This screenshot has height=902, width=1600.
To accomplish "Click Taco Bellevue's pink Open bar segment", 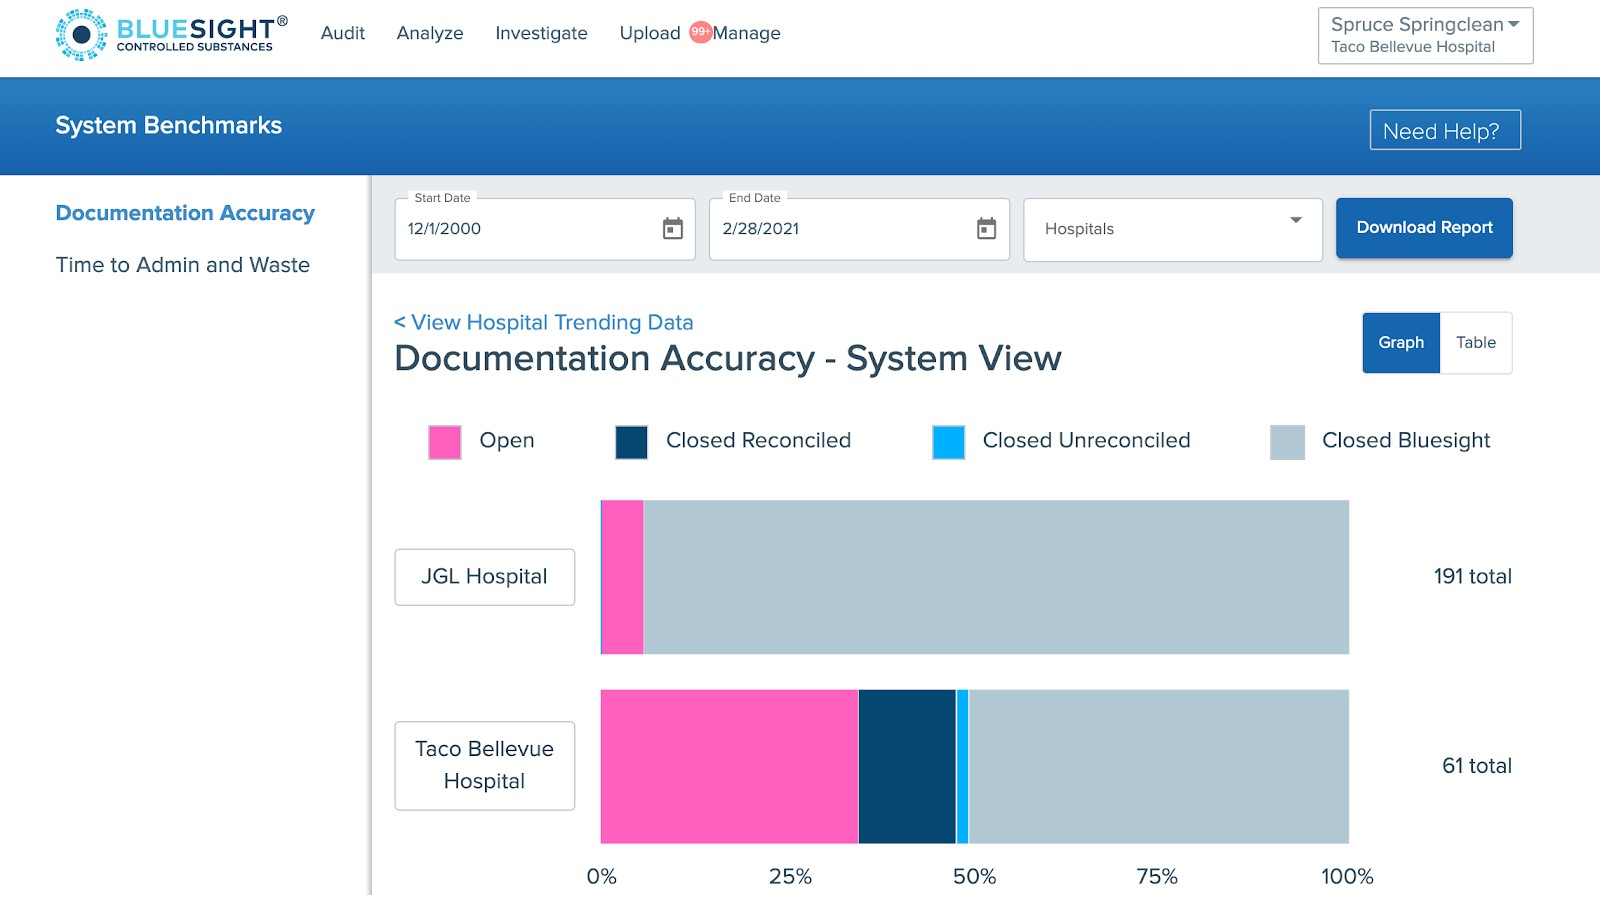I will tap(729, 766).
